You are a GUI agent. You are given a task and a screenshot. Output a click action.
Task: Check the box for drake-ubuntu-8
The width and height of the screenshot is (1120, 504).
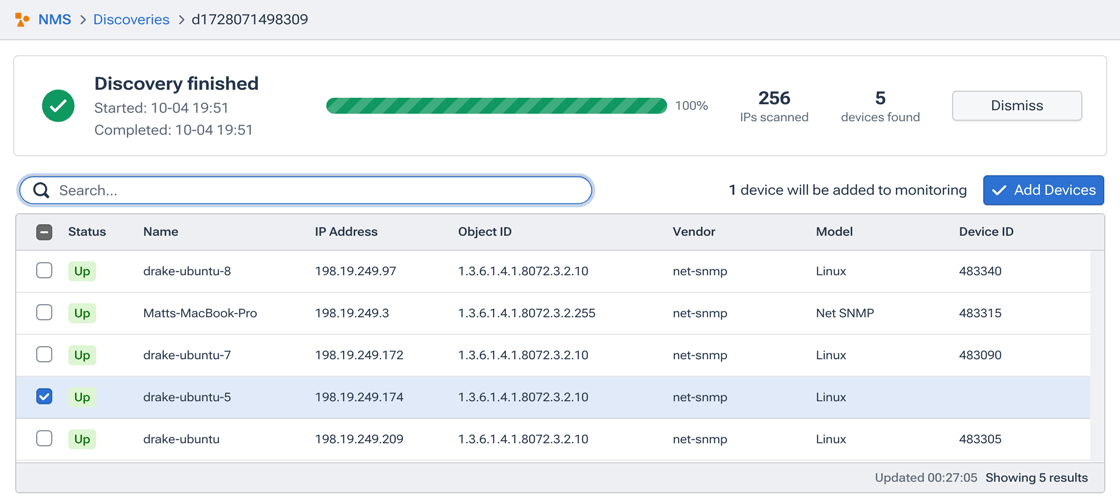pos(44,271)
